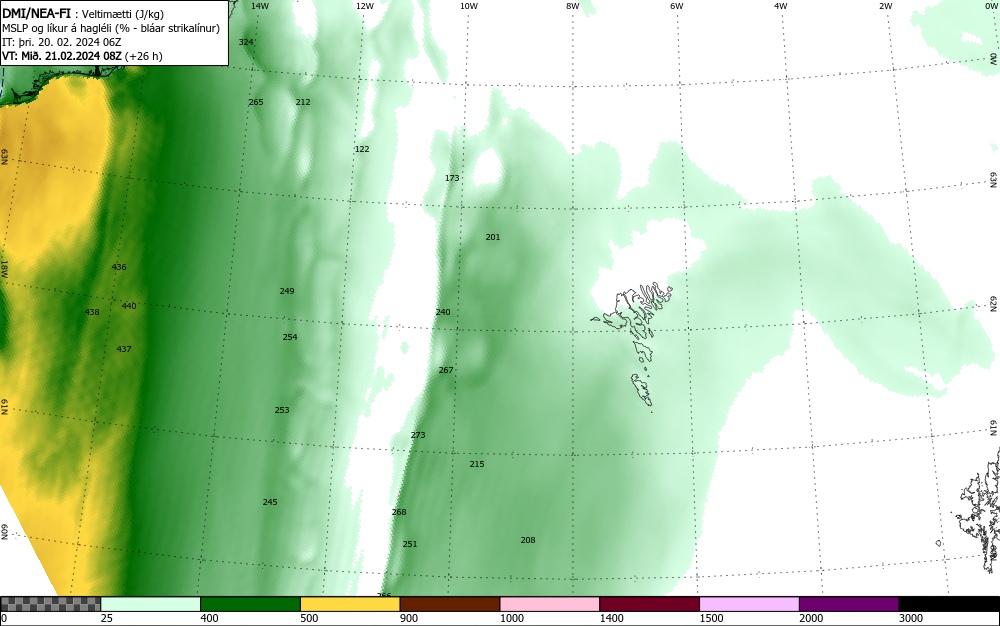Pick the dark green 400–500 legend swatch

250,604
